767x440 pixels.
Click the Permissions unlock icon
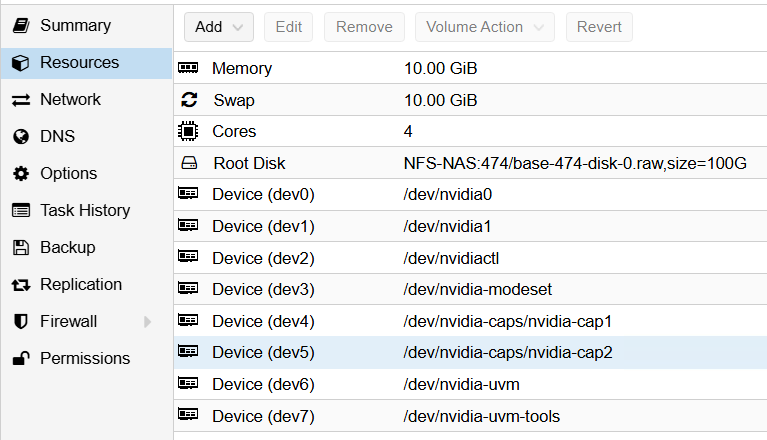coord(20,358)
